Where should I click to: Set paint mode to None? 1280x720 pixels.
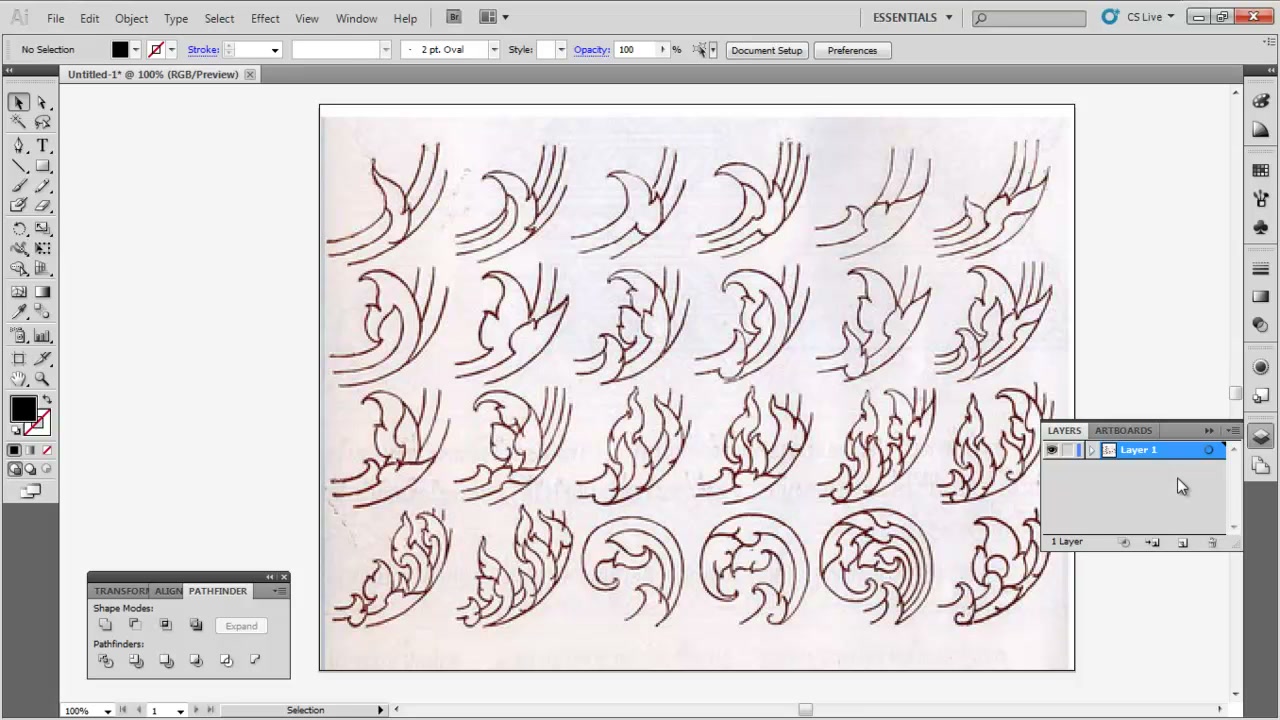click(47, 451)
